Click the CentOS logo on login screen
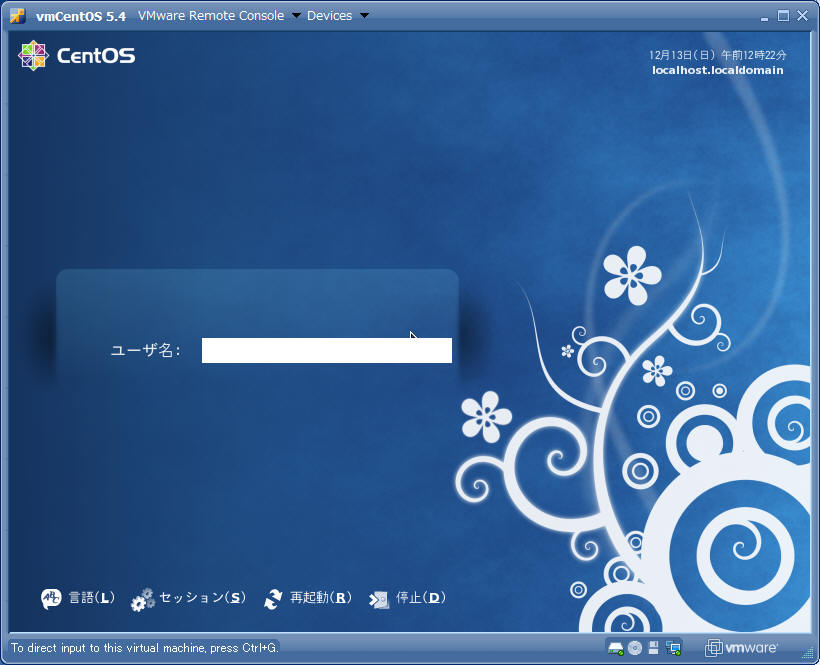Image resolution: width=820 pixels, height=665 pixels. tap(76, 56)
